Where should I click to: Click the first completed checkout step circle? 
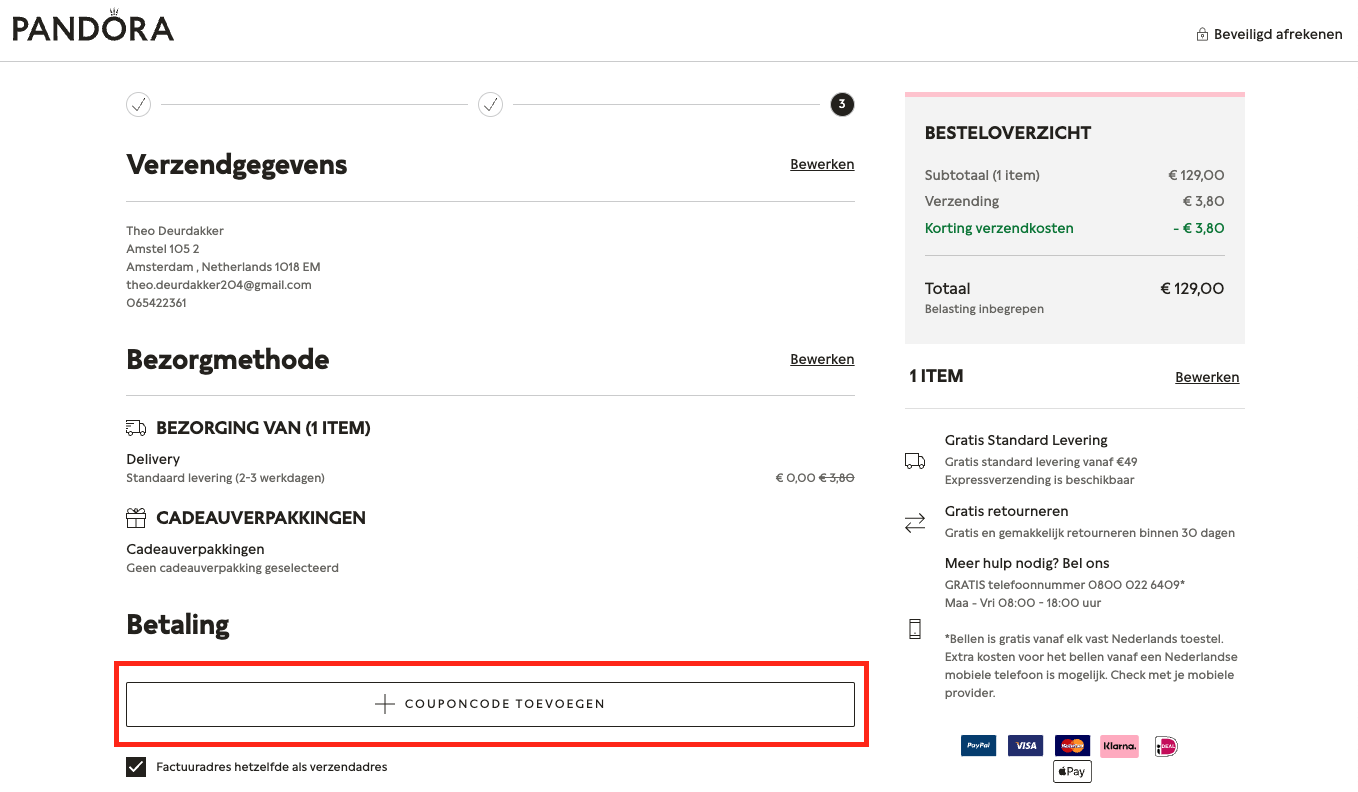click(x=138, y=104)
